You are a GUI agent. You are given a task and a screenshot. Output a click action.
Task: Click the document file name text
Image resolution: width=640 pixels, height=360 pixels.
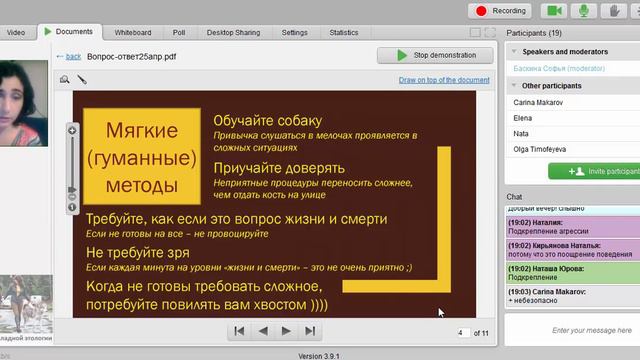pos(131,56)
